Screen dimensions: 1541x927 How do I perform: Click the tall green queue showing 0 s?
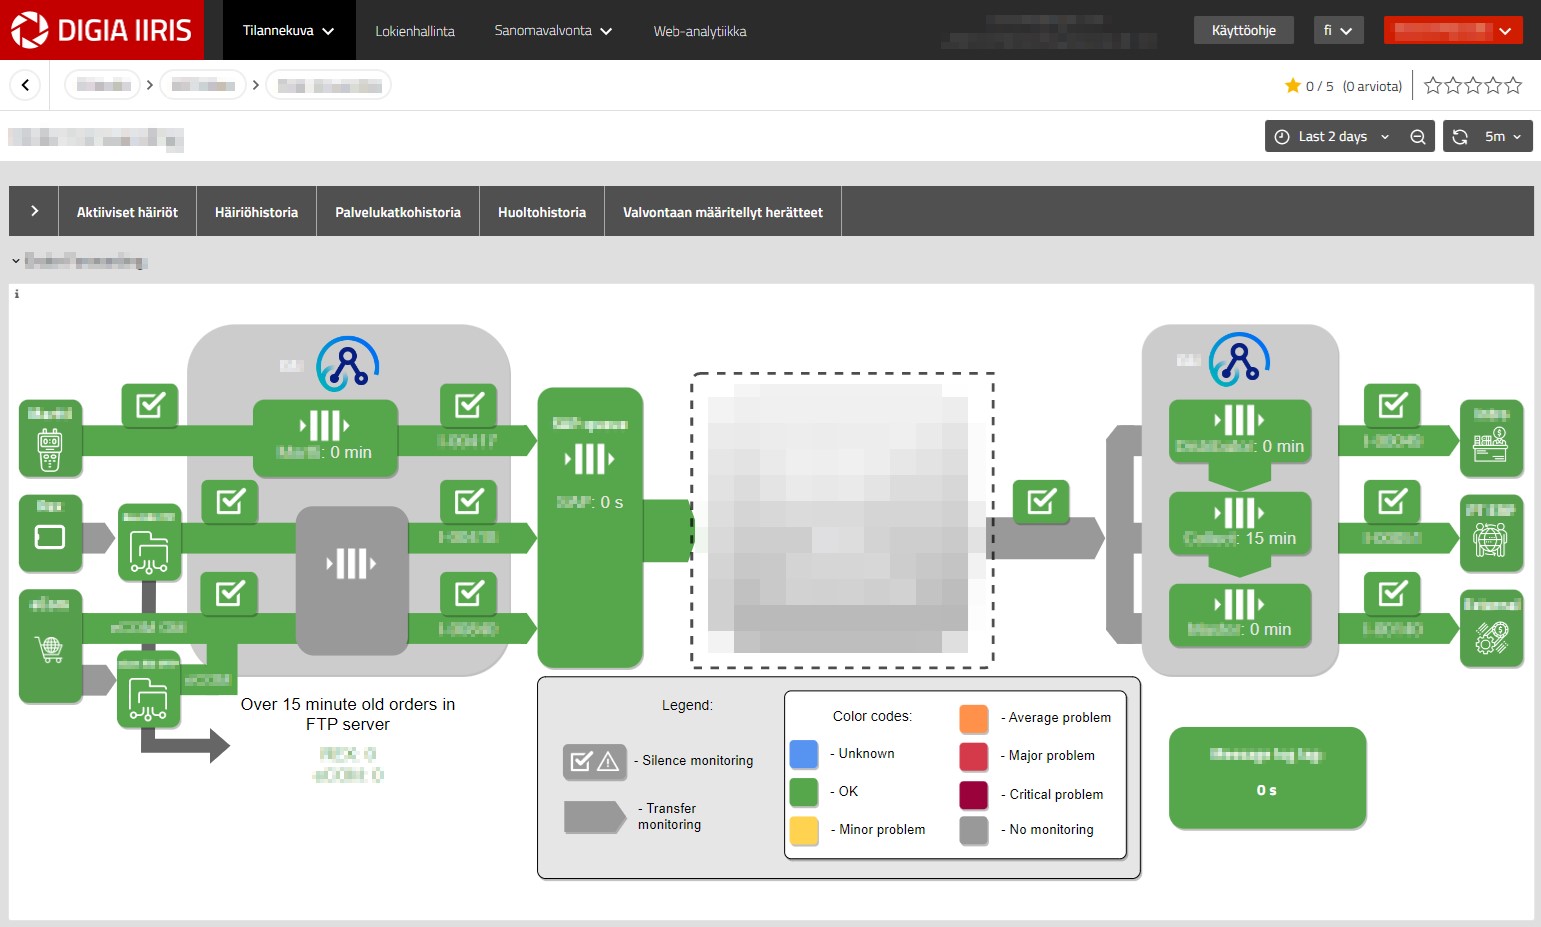coord(590,527)
